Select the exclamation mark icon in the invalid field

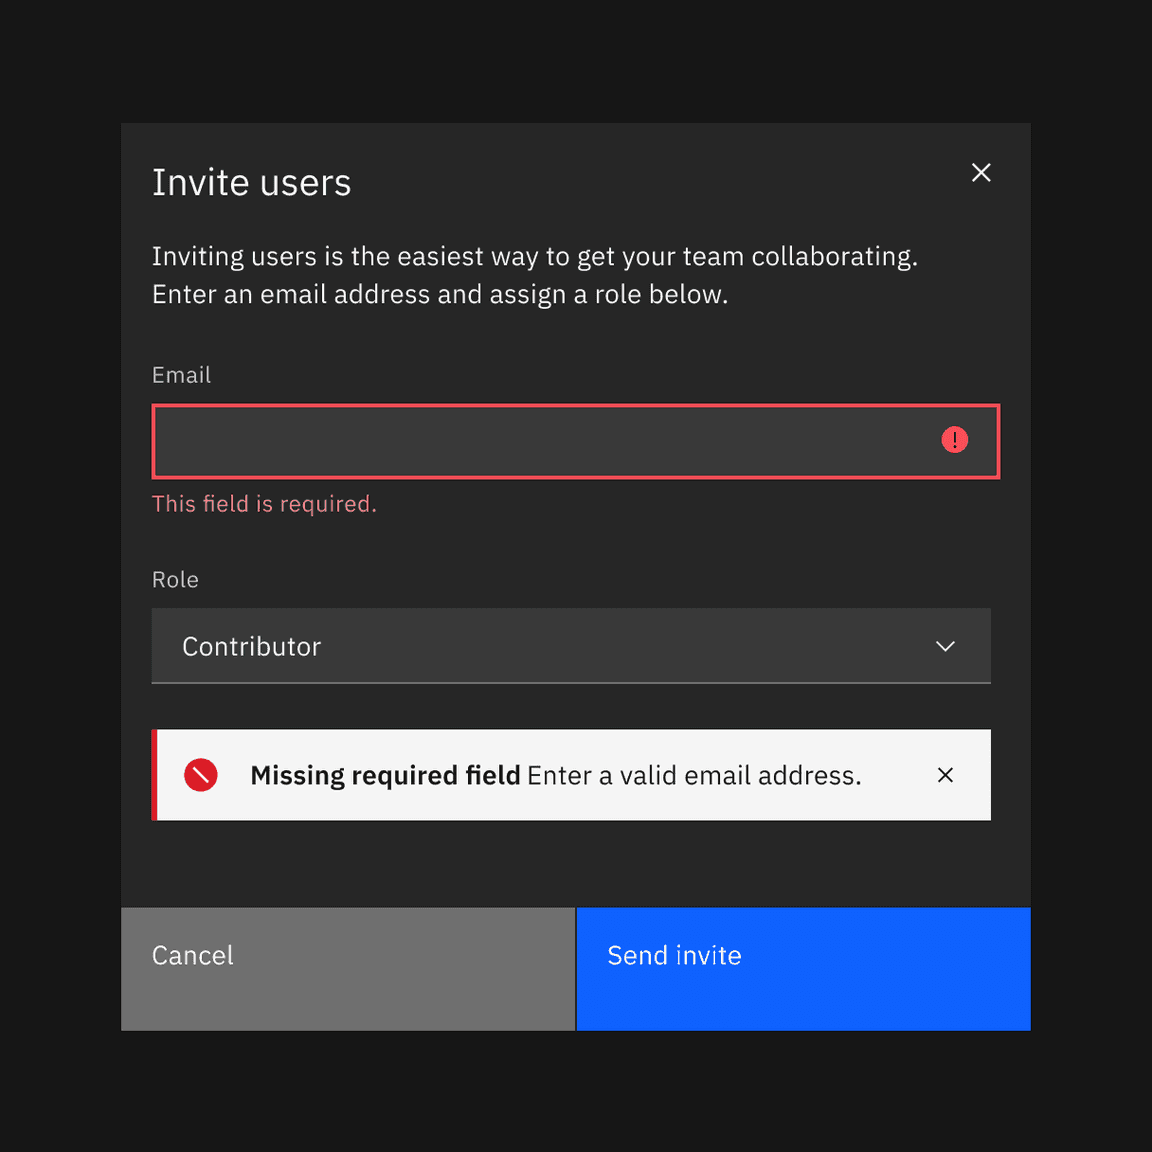954,440
